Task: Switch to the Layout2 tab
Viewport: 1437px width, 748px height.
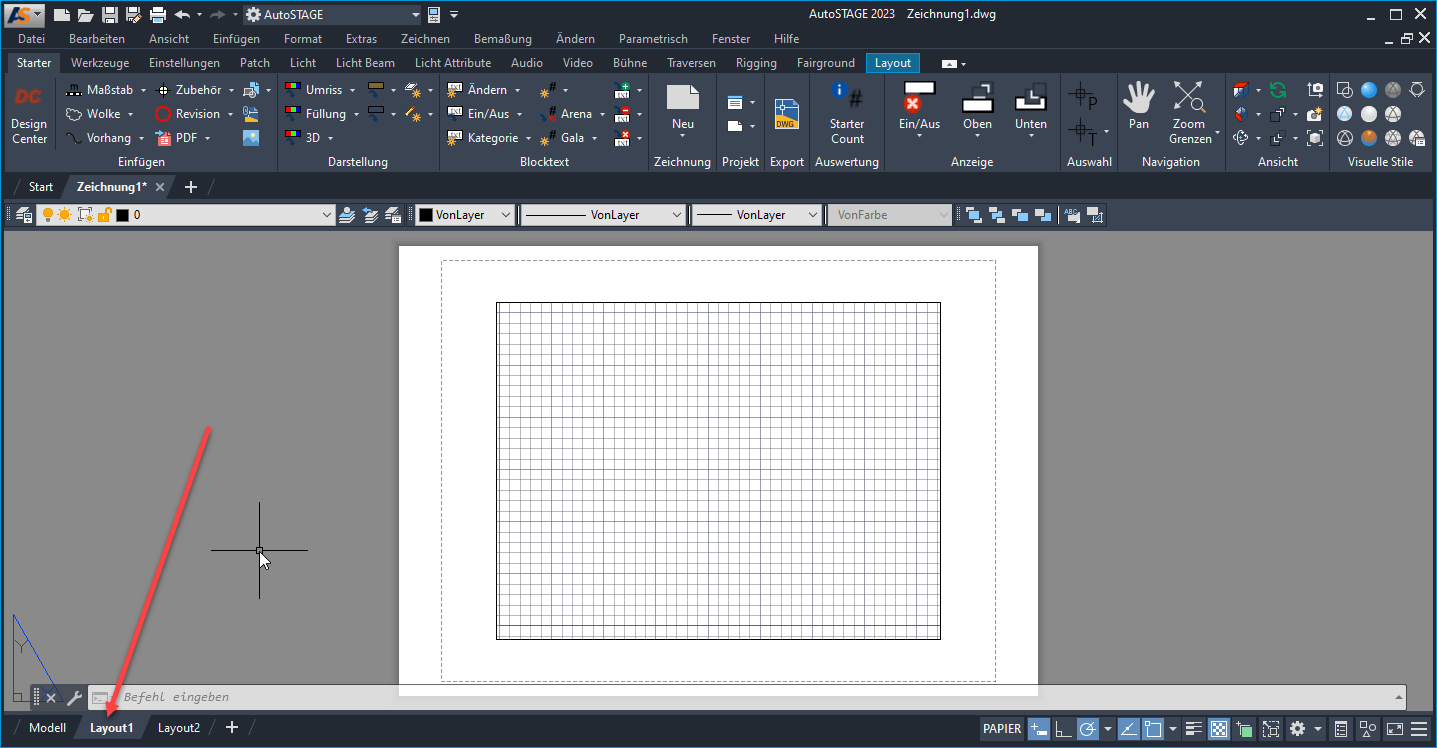Action: [x=179, y=728]
